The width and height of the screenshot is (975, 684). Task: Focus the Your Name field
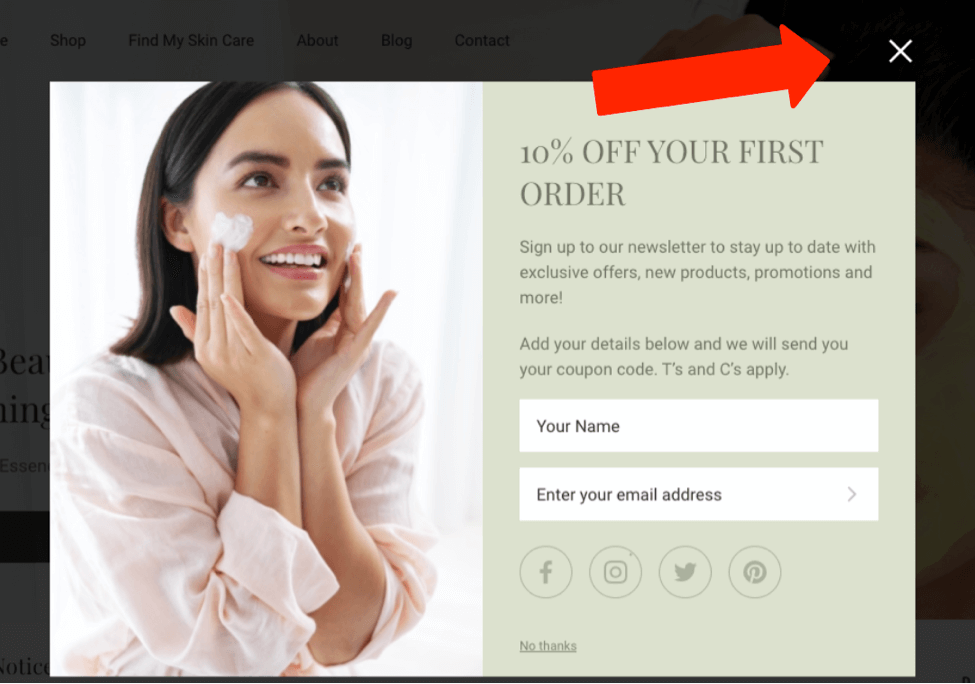click(699, 426)
